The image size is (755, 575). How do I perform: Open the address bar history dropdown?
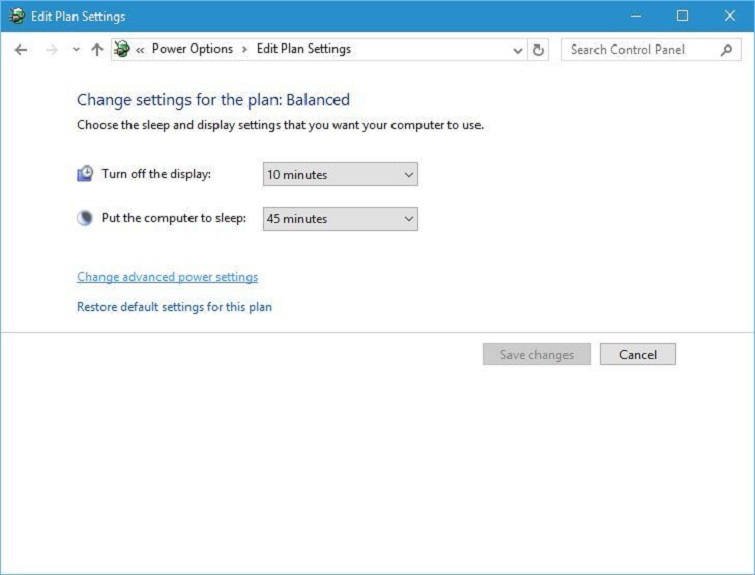pos(517,50)
